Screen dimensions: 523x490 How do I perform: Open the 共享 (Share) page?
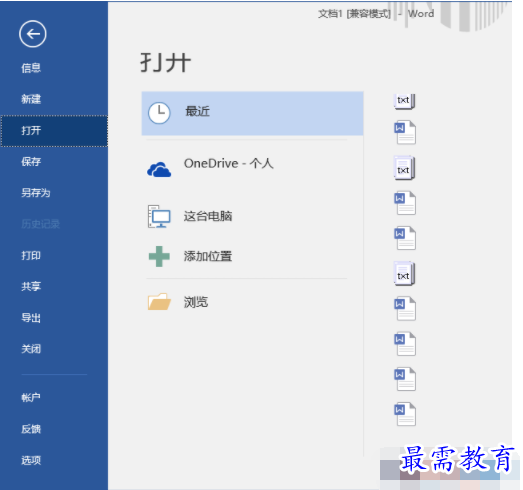pyautogui.click(x=31, y=286)
